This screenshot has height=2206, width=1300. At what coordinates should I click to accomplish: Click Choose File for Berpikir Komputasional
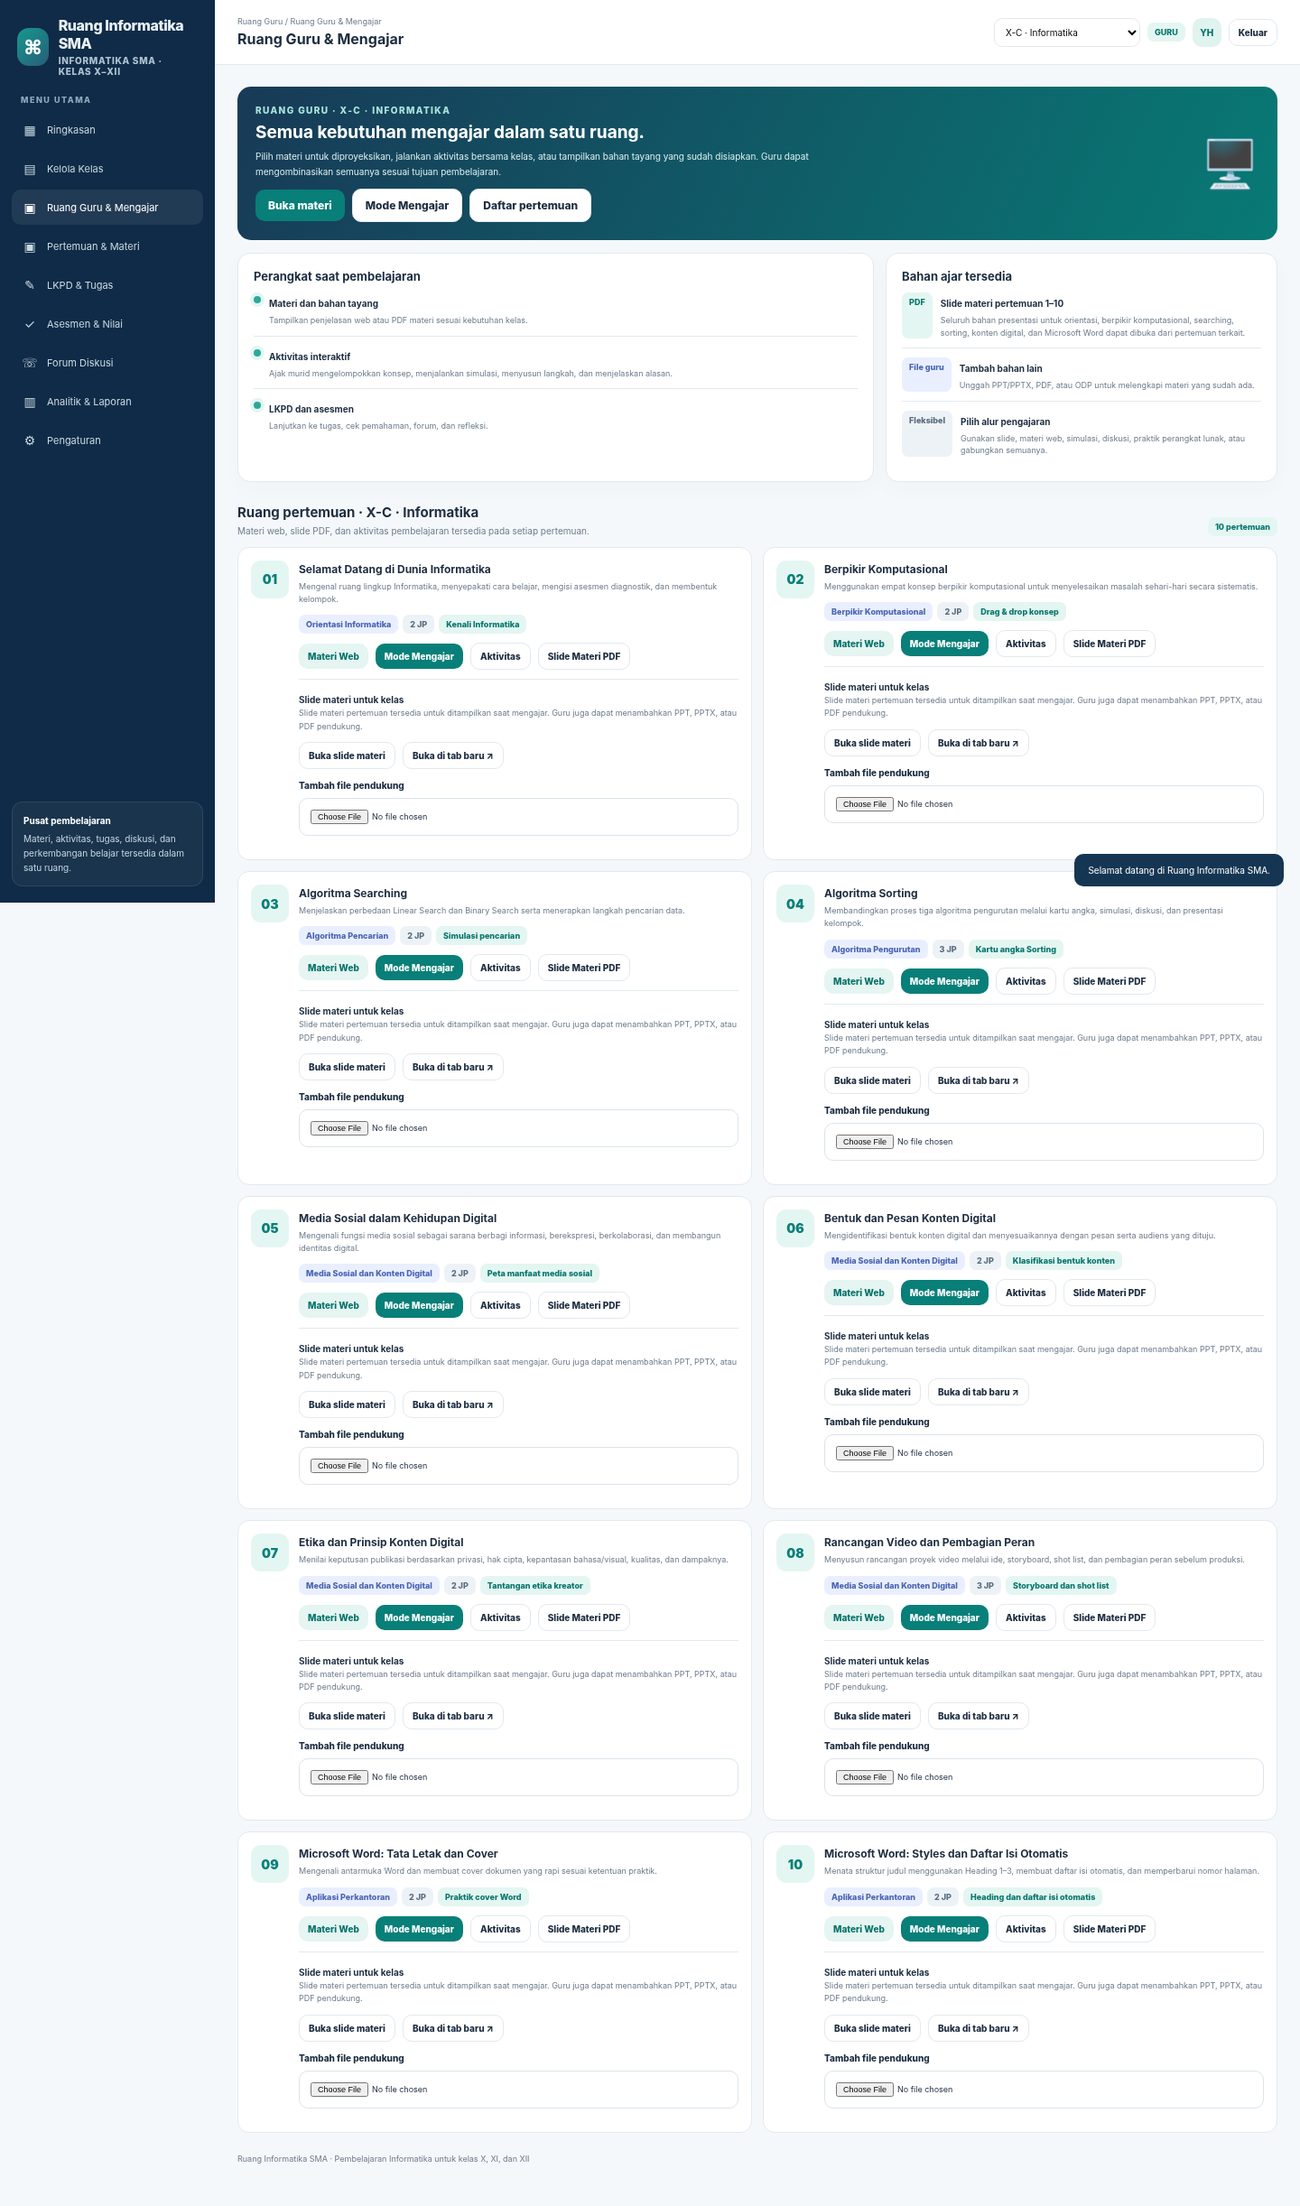865,804
